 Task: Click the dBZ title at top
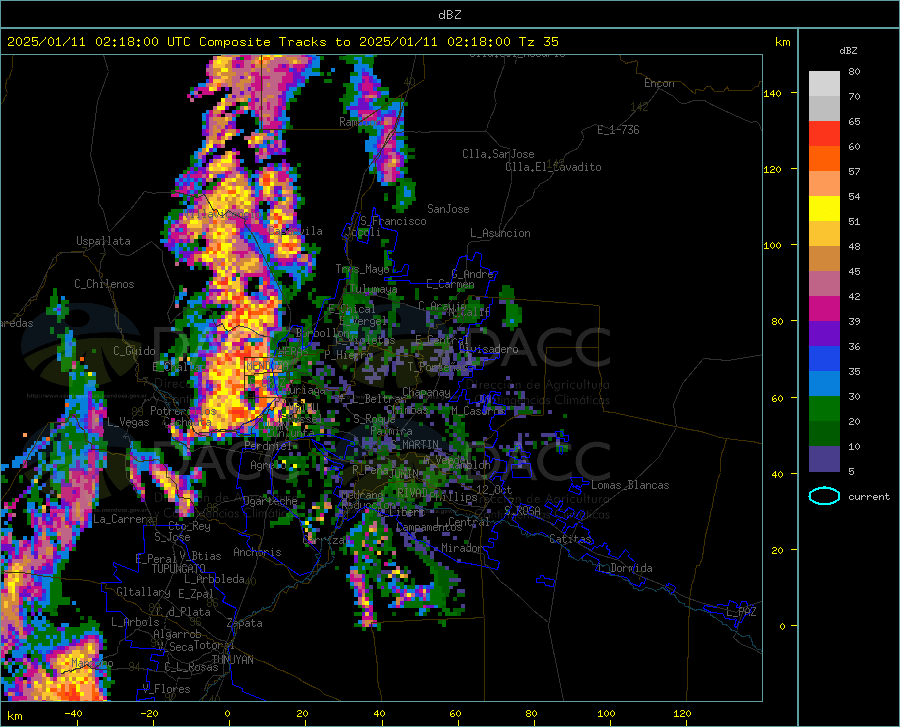click(449, 14)
